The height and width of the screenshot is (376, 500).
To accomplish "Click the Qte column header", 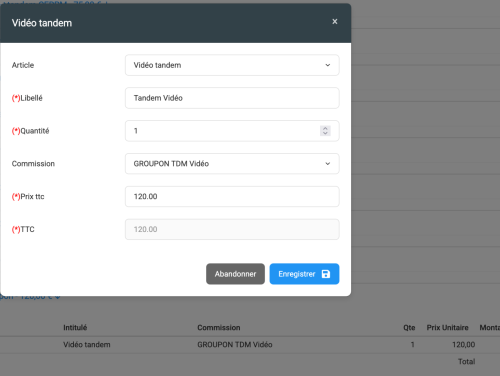I will coord(409,328).
